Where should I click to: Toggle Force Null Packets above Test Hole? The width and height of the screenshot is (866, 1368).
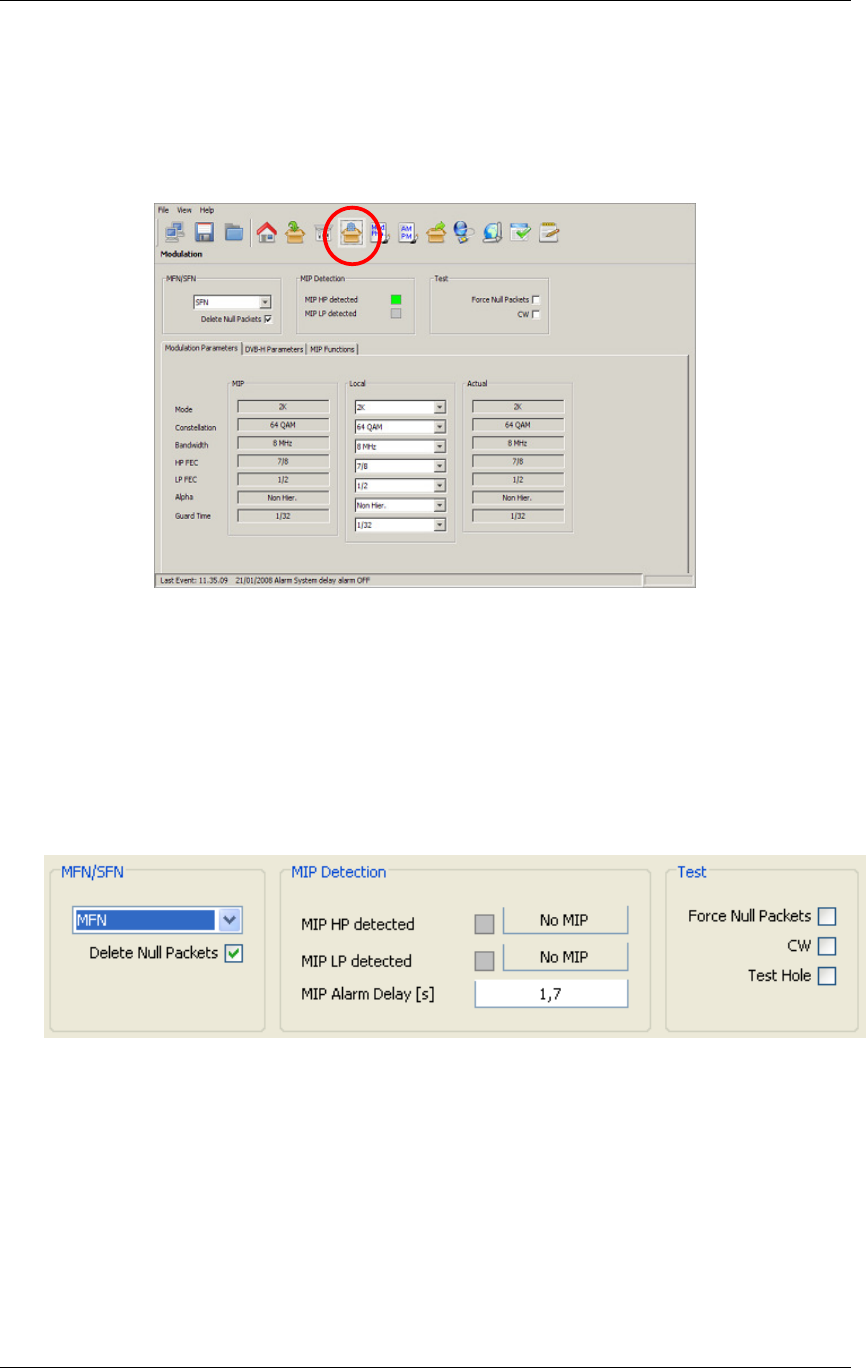coord(827,916)
